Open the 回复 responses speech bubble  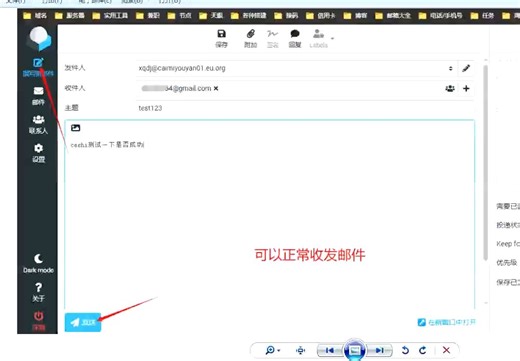[x=295, y=38]
